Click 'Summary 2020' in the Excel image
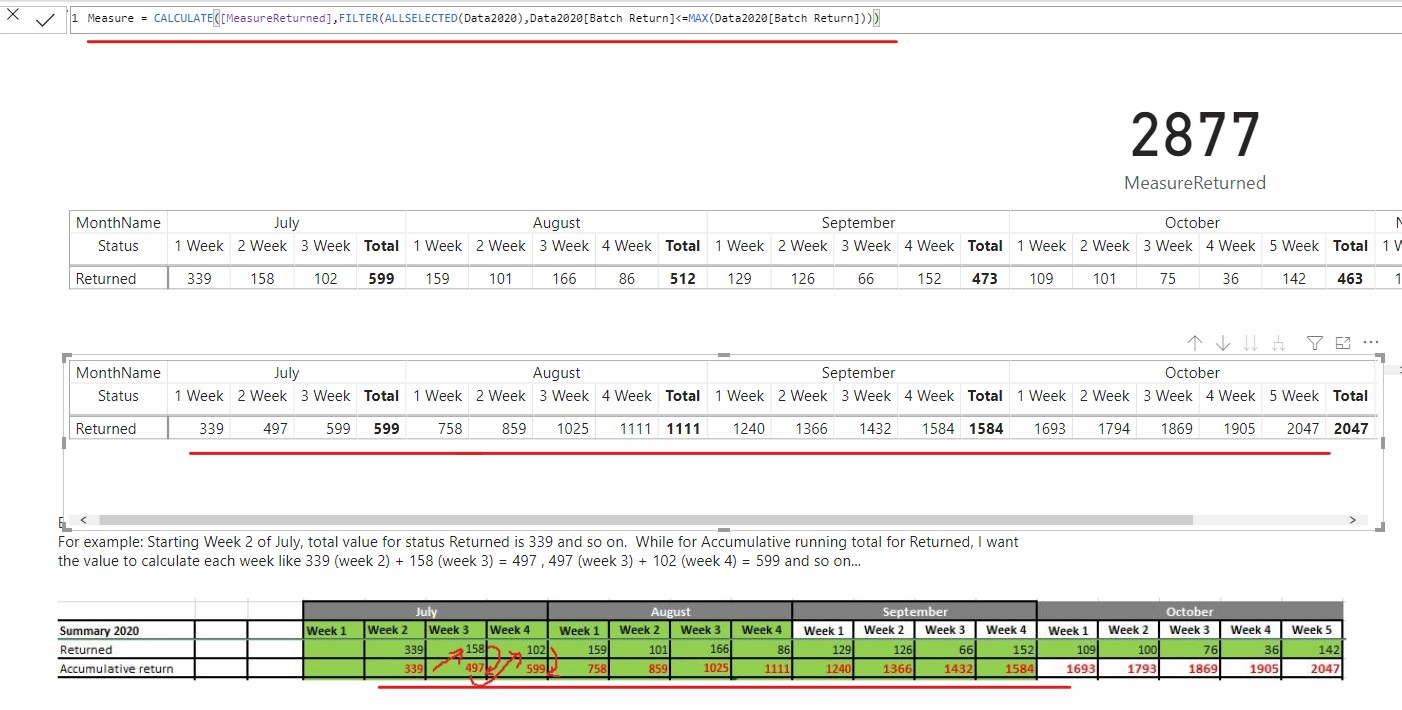The image size is (1402, 710). pos(99,631)
